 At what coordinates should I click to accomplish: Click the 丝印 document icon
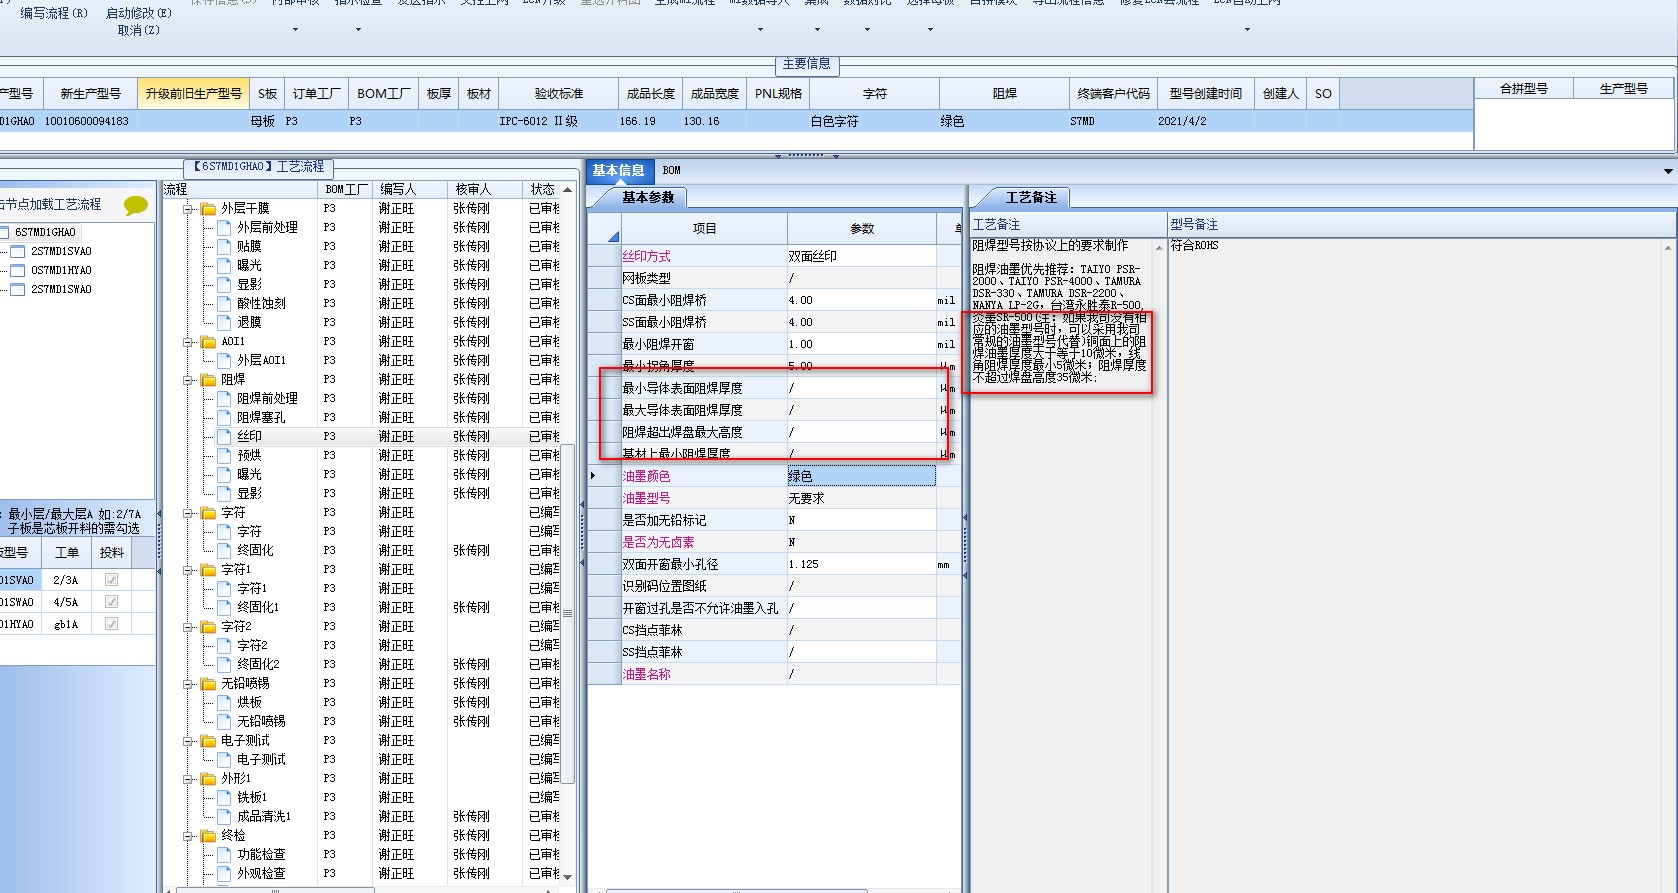point(224,437)
